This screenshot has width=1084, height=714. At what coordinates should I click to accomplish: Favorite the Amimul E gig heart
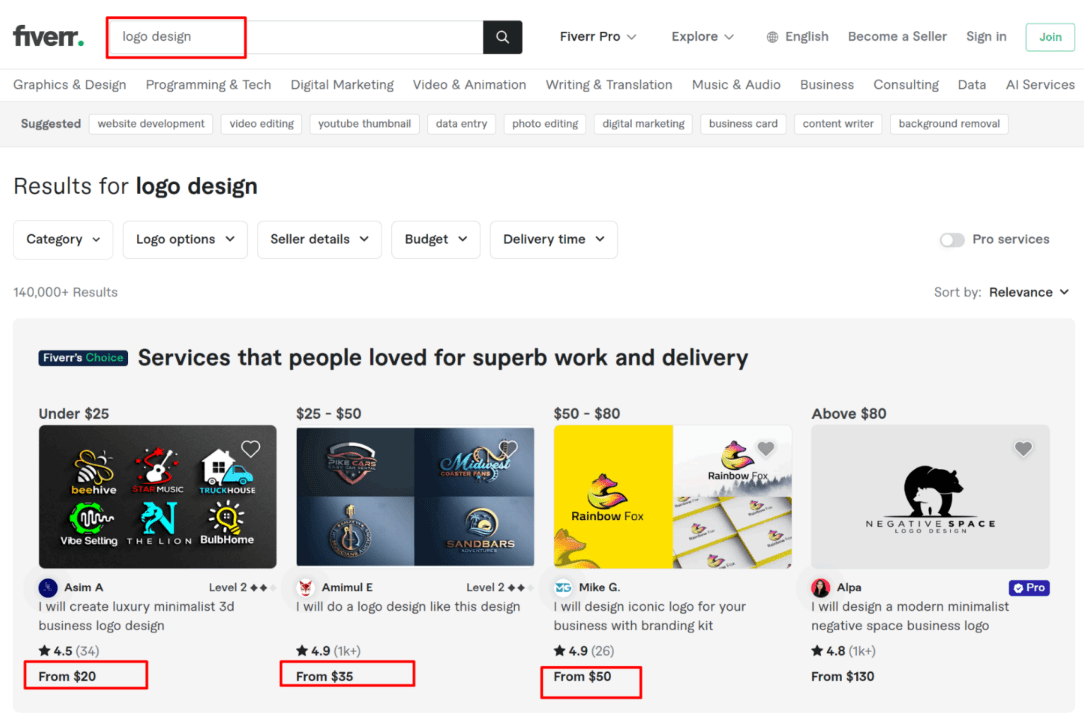[508, 449]
